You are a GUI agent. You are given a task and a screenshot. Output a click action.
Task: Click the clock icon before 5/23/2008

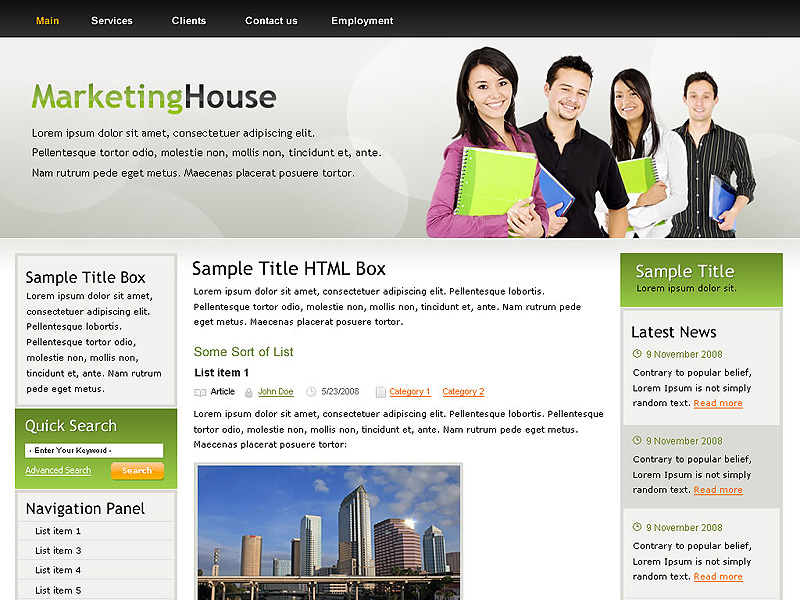(x=311, y=392)
